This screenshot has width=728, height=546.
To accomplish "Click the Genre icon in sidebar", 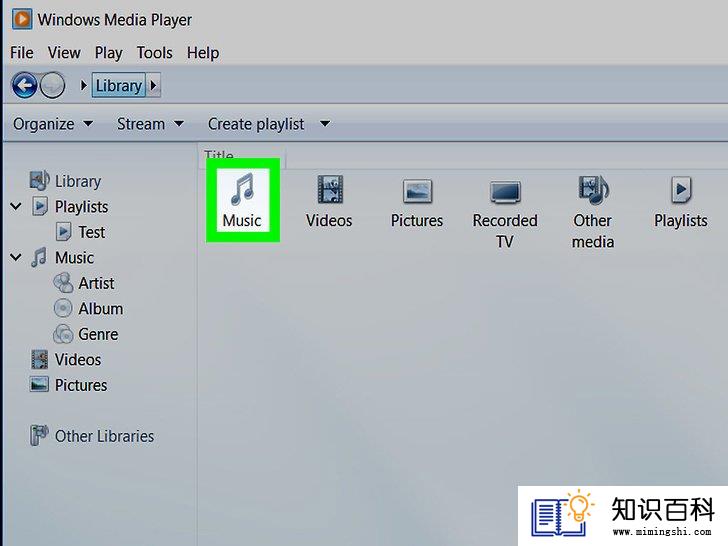I will (x=63, y=334).
